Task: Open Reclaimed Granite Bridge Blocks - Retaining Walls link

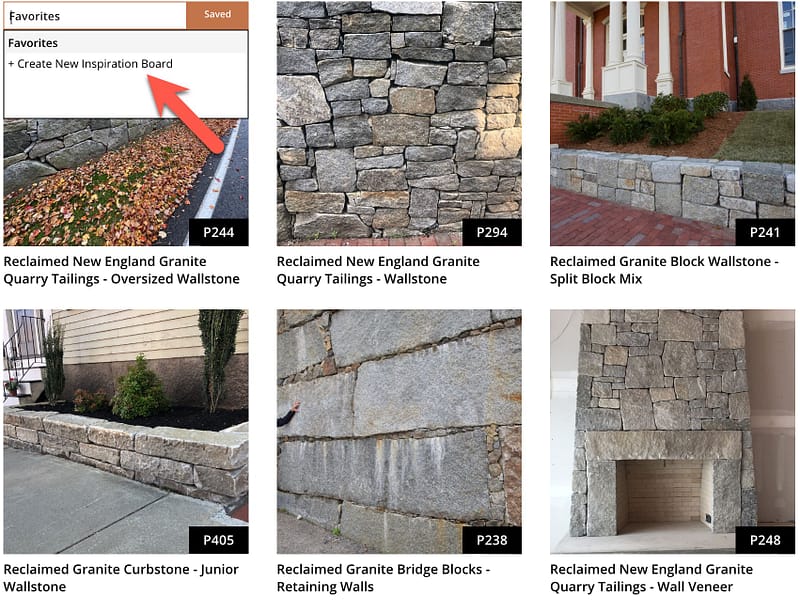Action: click(383, 578)
